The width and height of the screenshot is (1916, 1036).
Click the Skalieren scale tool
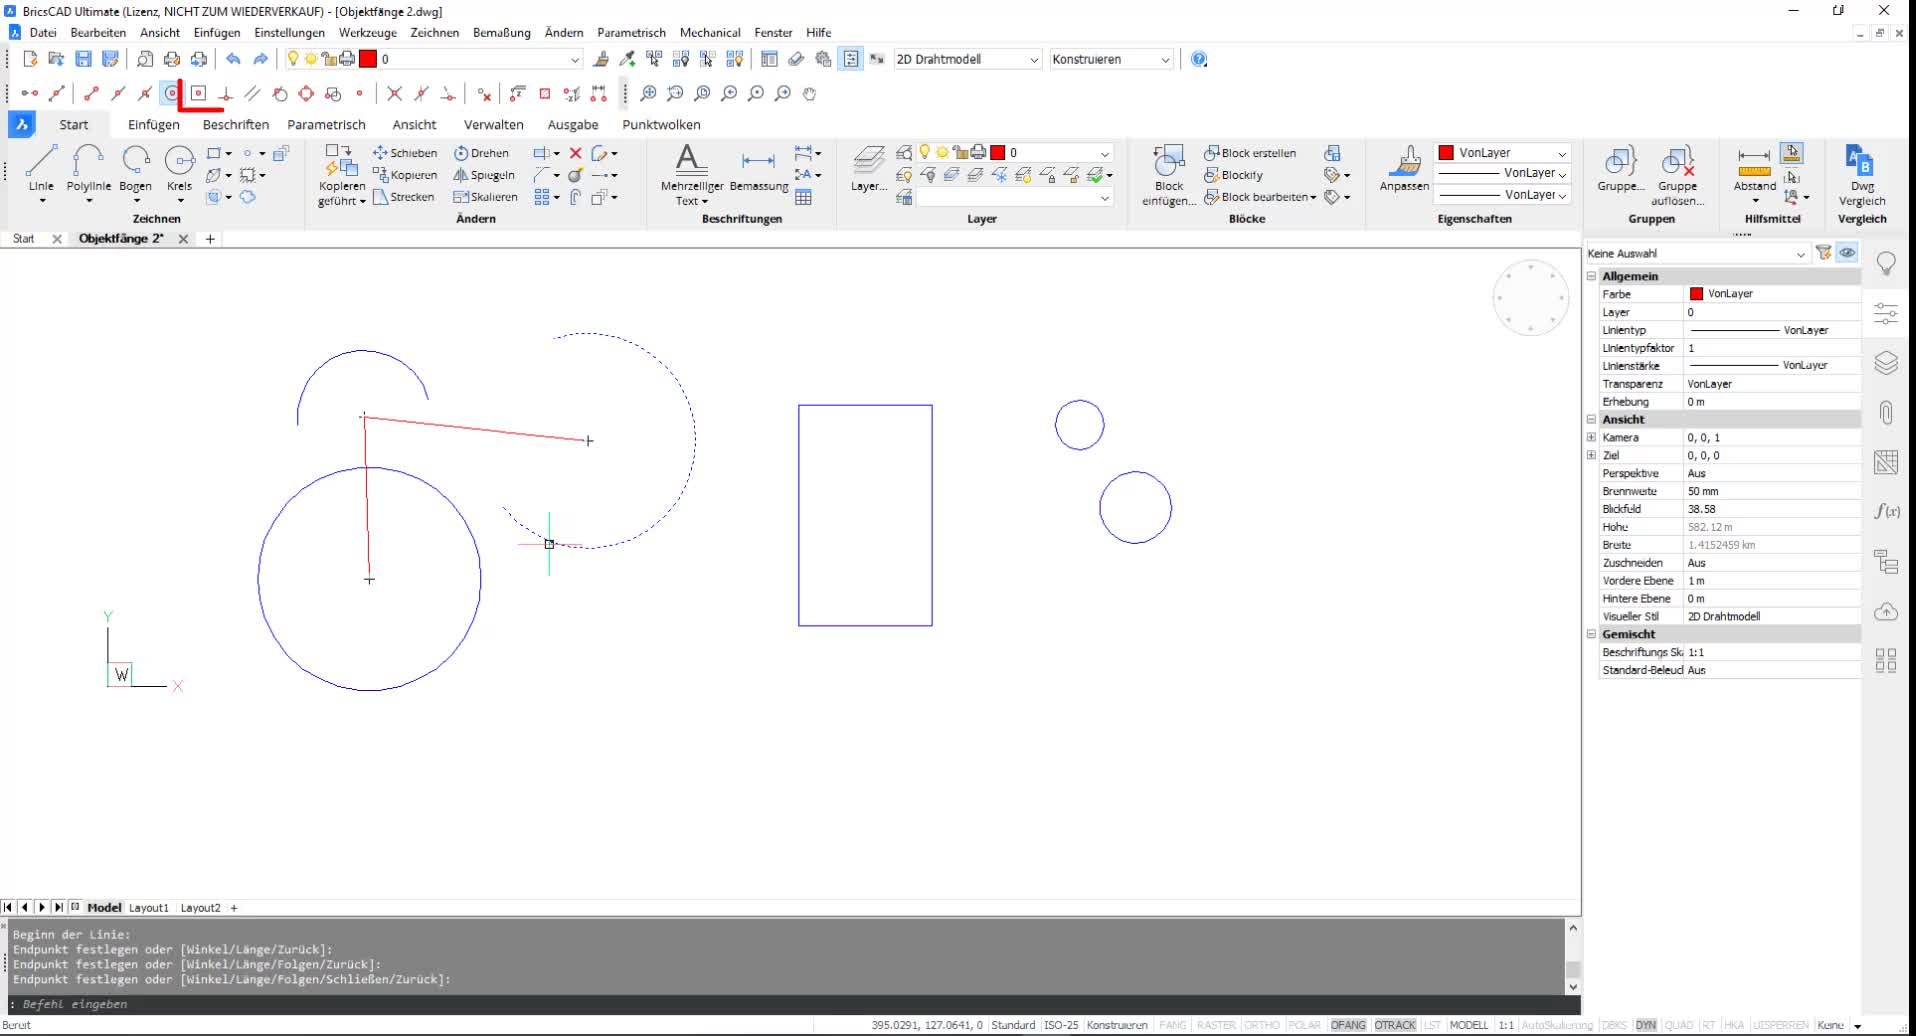click(x=485, y=197)
